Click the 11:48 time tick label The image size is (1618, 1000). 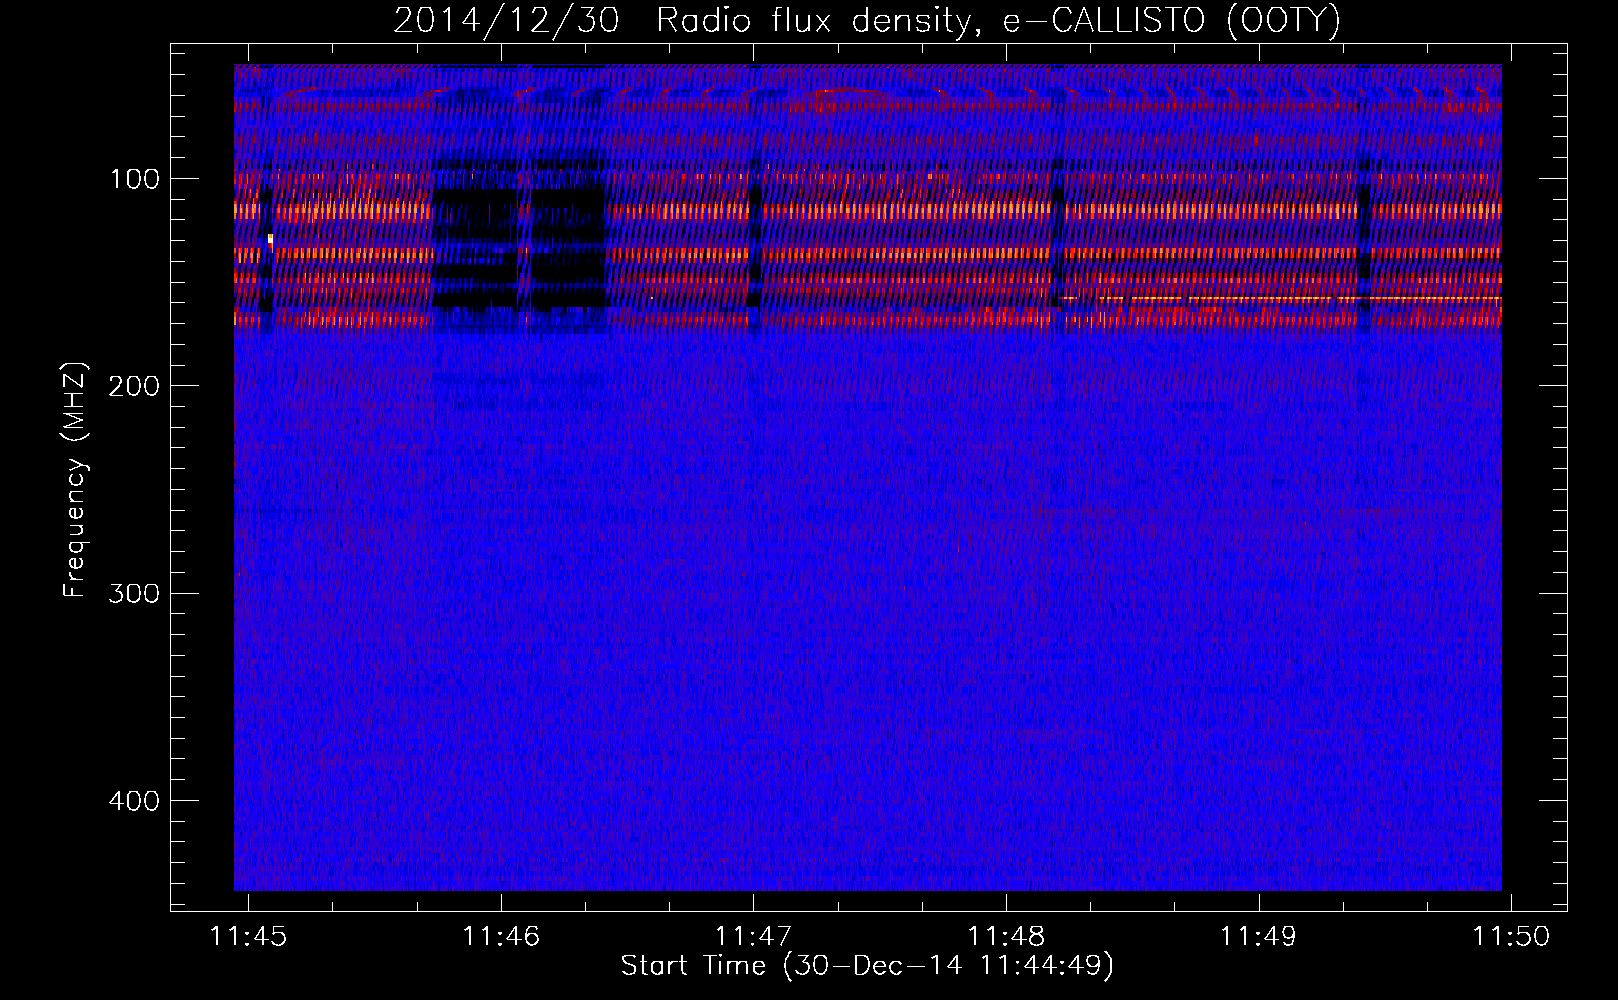tap(1006, 936)
